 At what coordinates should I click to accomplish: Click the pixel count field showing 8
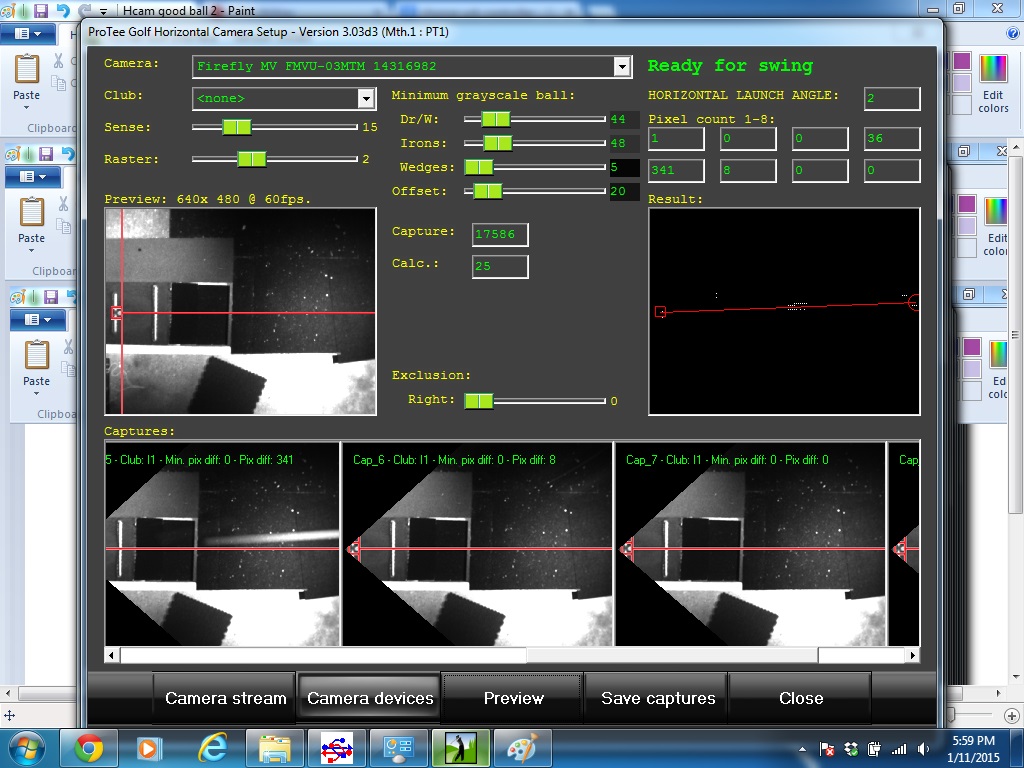[748, 170]
